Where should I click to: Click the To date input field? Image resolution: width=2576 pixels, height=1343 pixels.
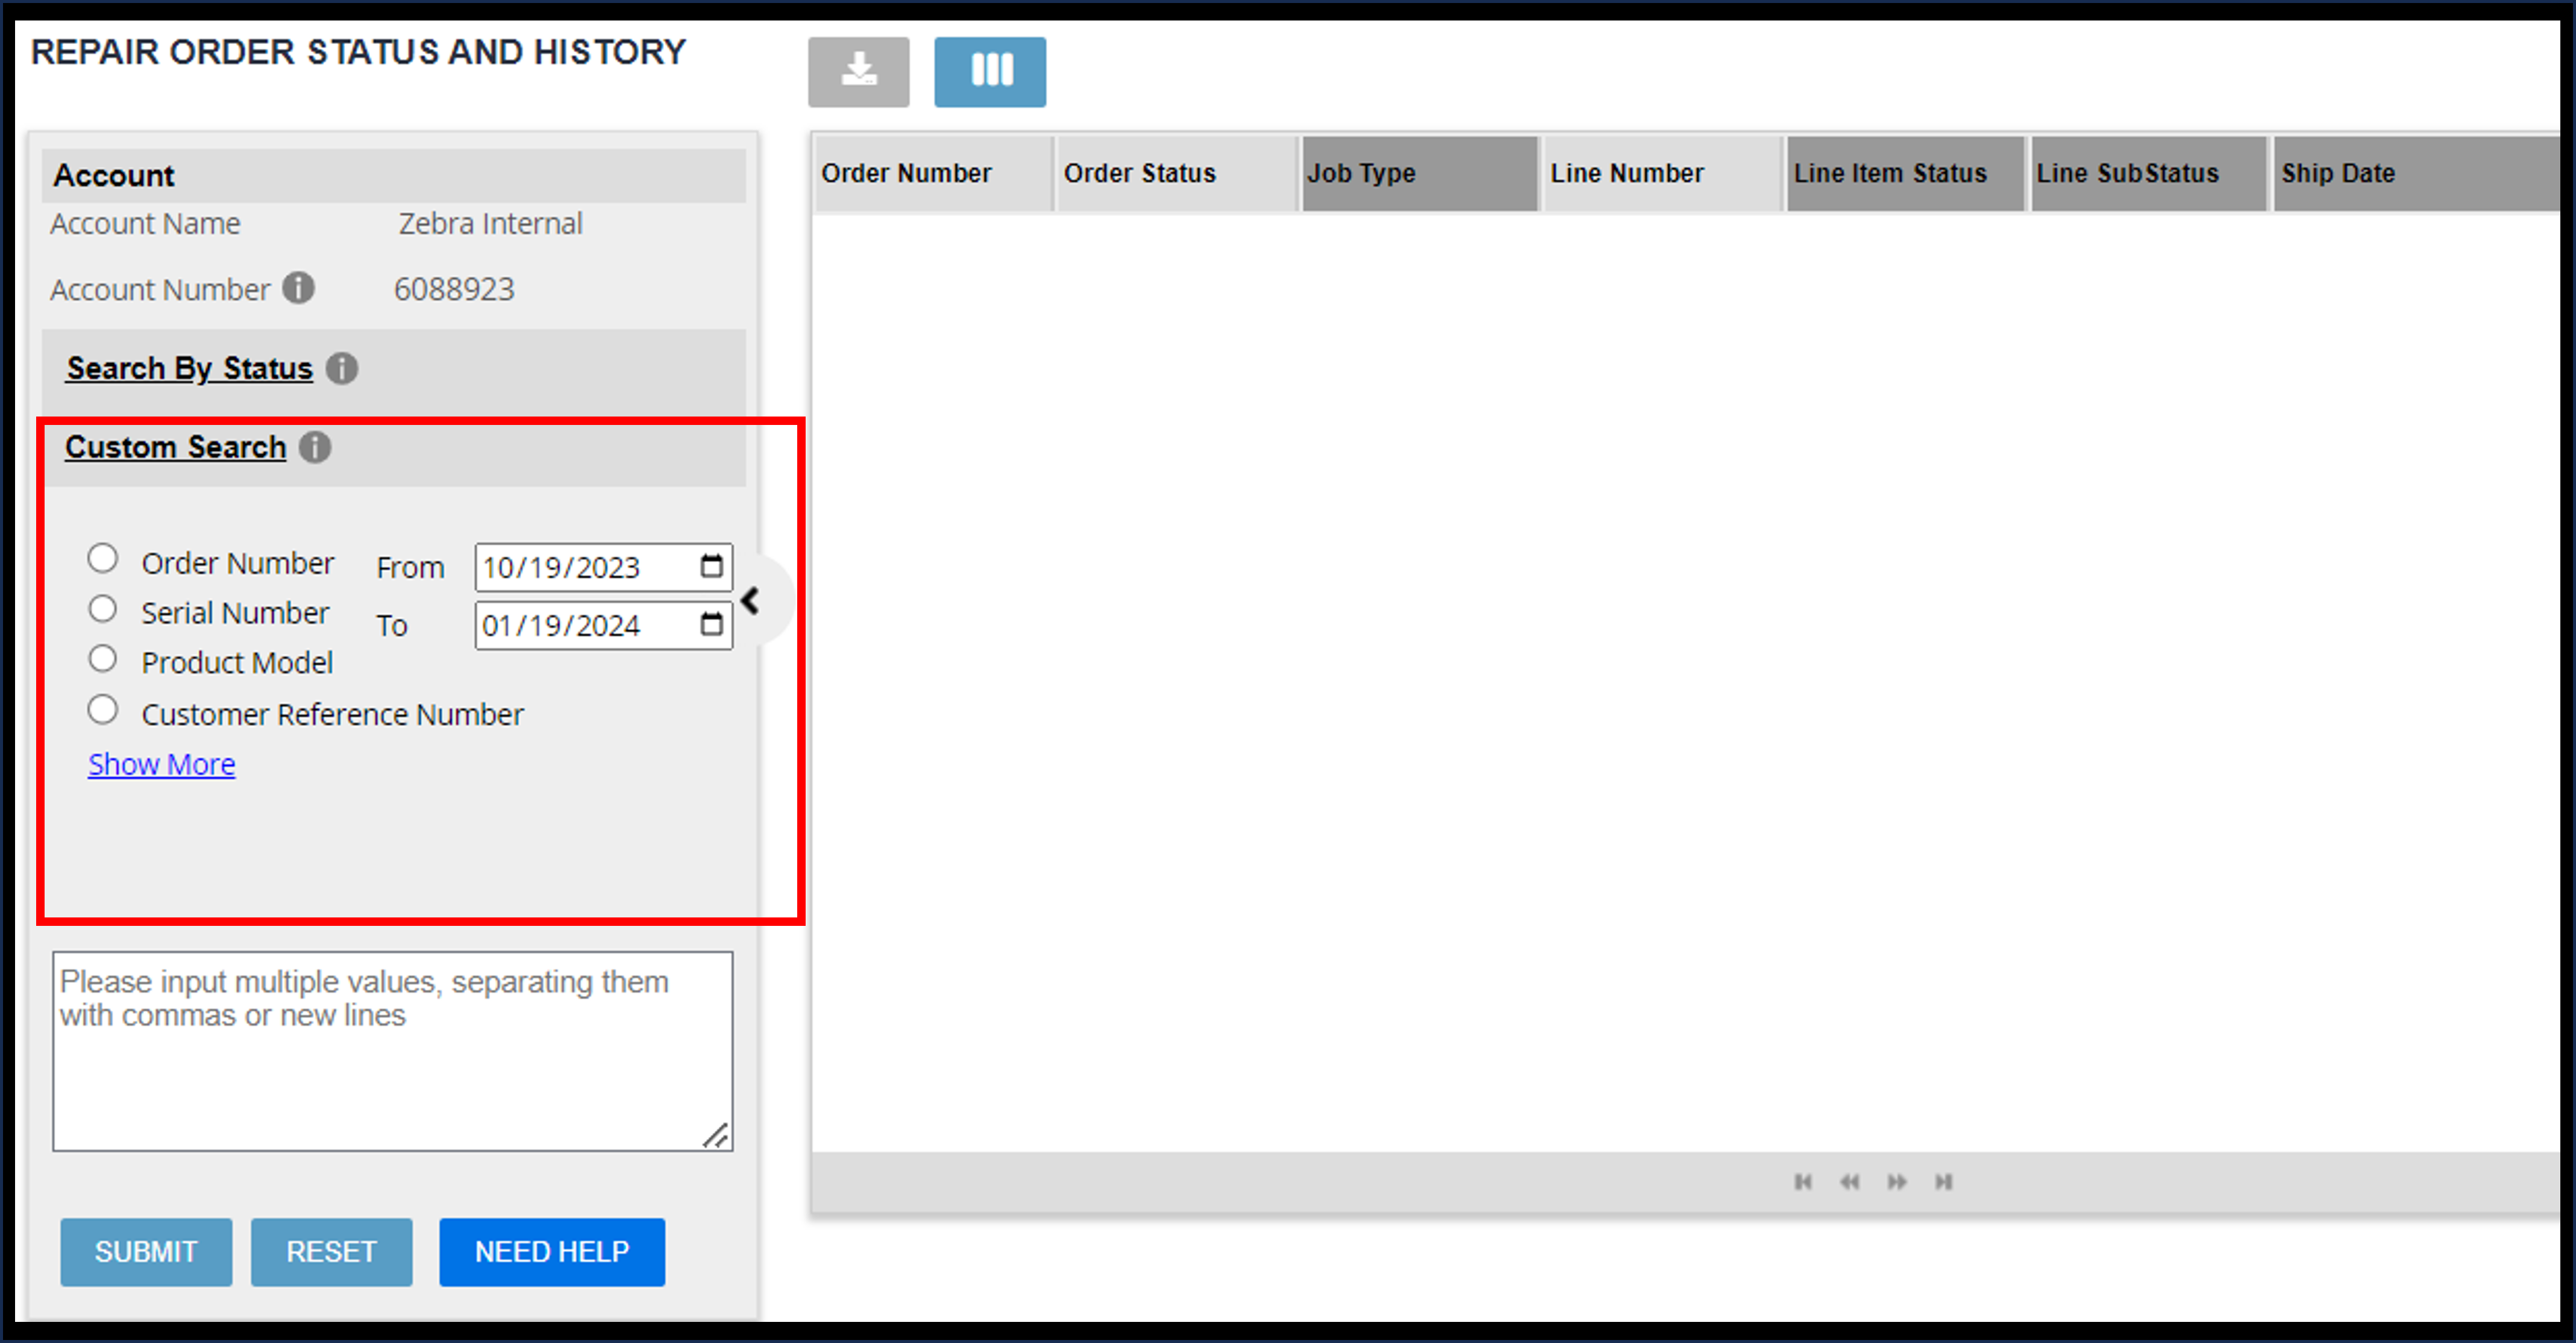click(603, 625)
